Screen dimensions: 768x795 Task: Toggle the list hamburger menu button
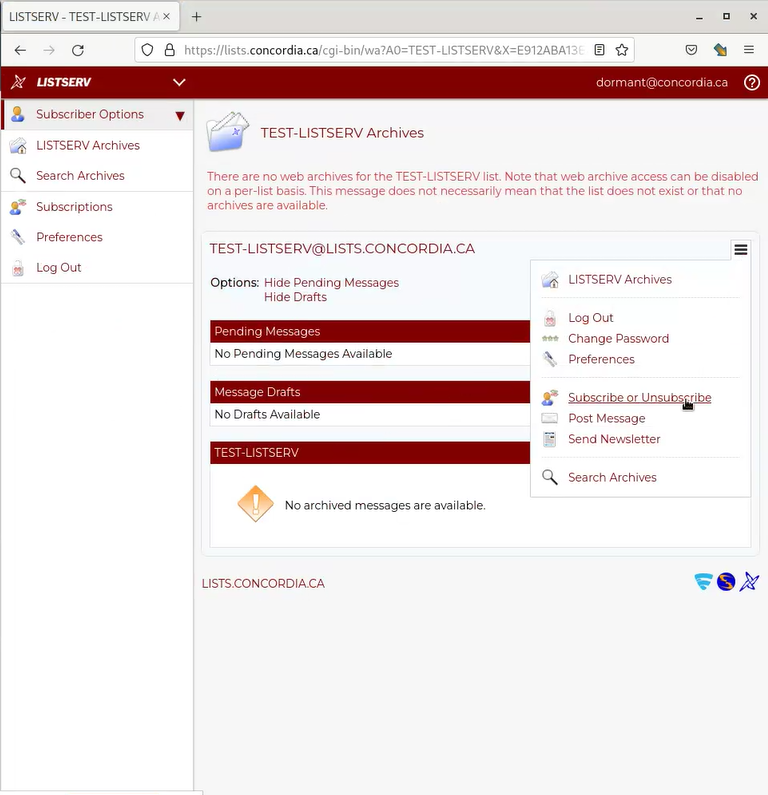(x=741, y=249)
